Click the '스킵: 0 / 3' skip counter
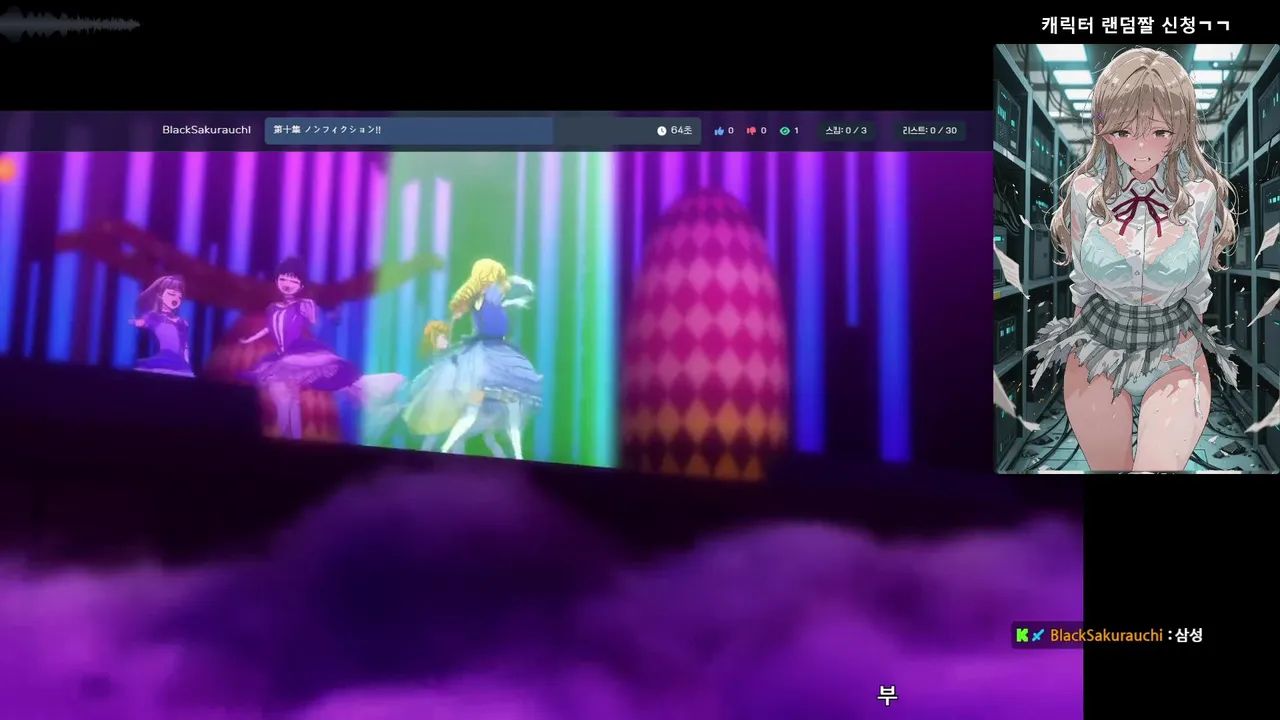 [845, 131]
